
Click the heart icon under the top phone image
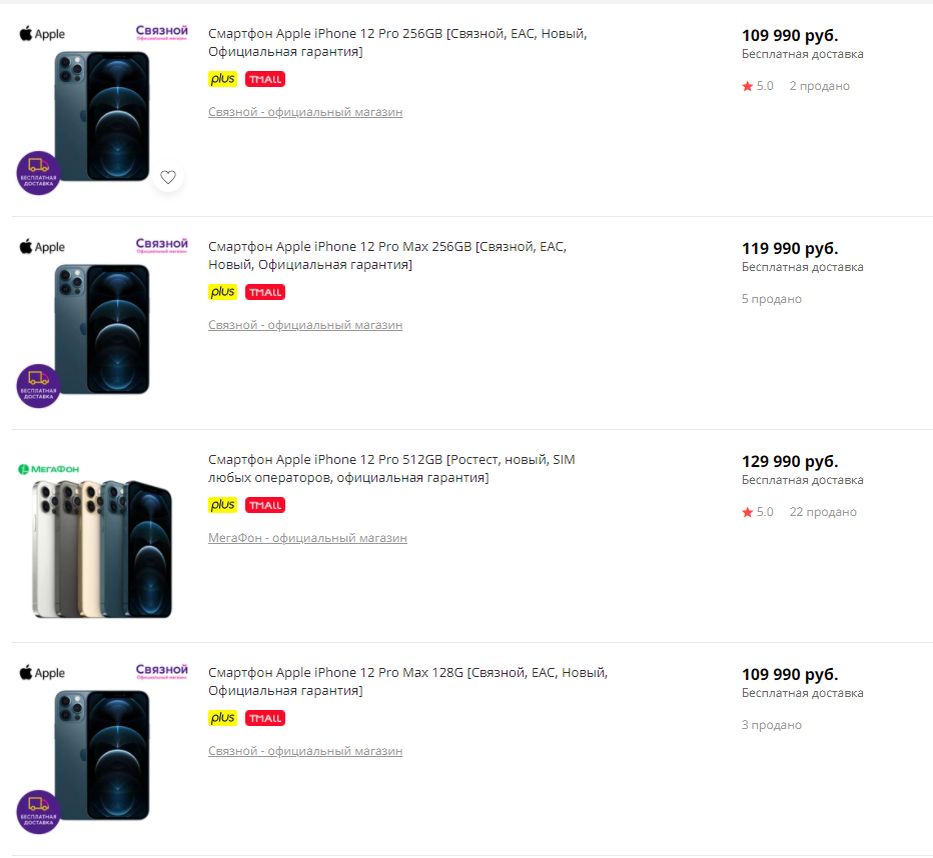pos(168,176)
